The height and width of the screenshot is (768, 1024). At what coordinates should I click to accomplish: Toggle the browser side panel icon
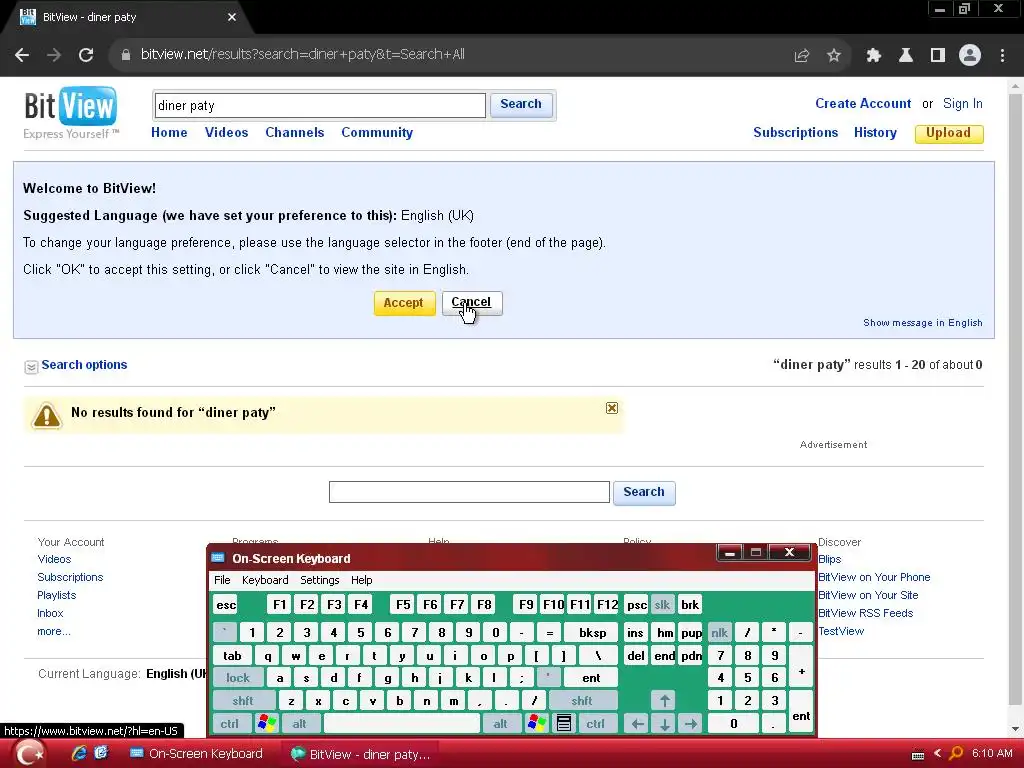tap(938, 56)
